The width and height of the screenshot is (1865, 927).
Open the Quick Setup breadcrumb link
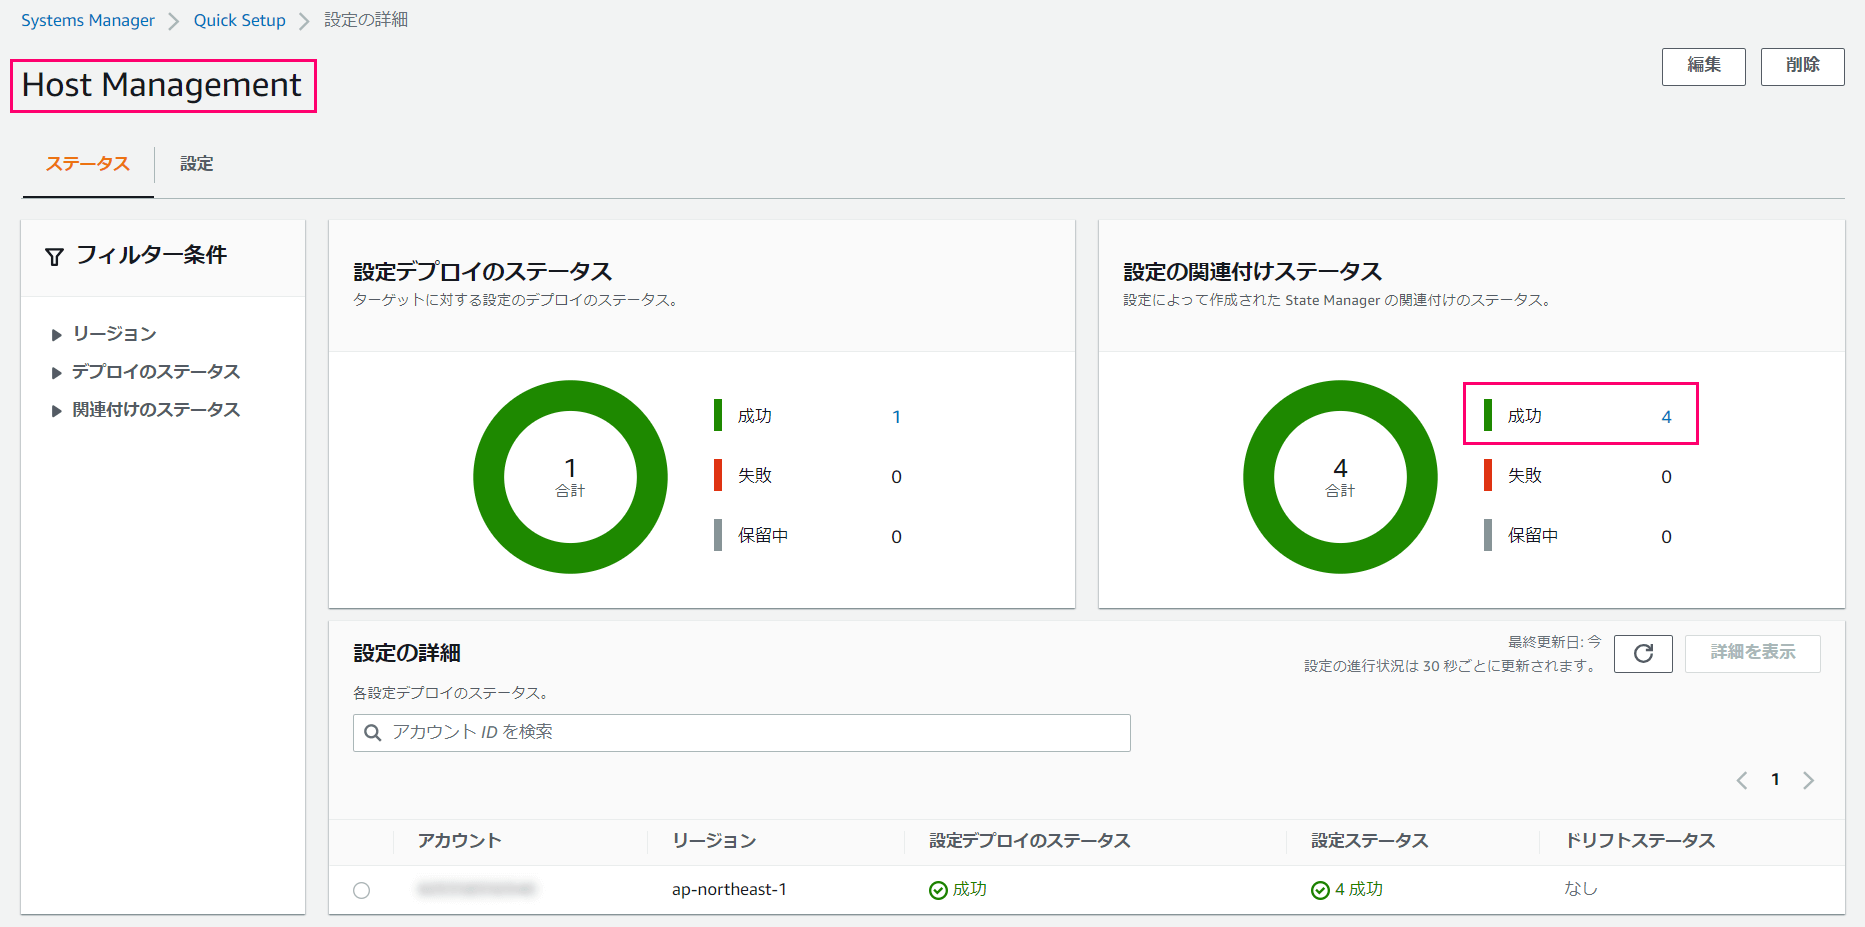239,19
